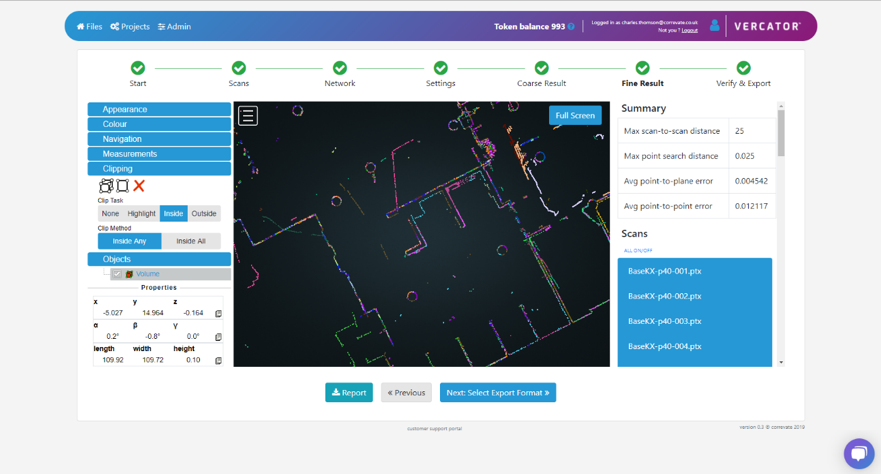Select the Inside All clip method
This screenshot has width=881, height=474.
click(191, 241)
